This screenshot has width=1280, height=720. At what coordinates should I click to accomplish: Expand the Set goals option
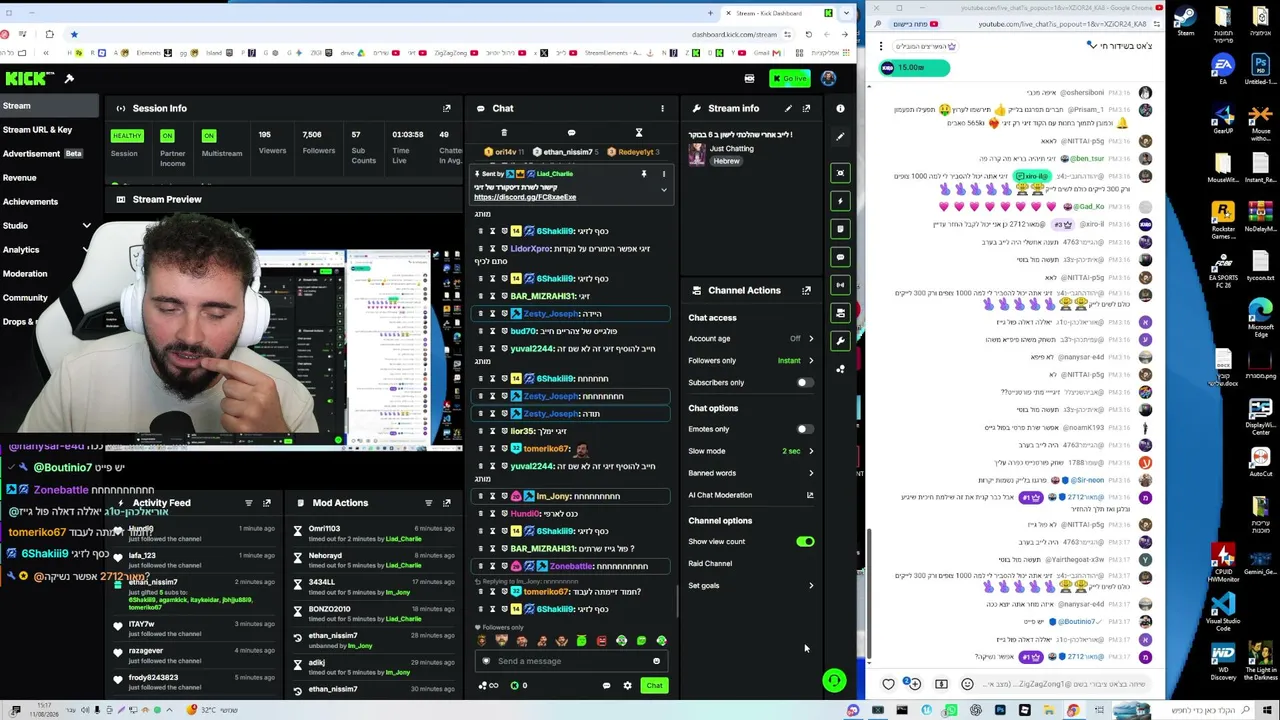[x=751, y=585]
